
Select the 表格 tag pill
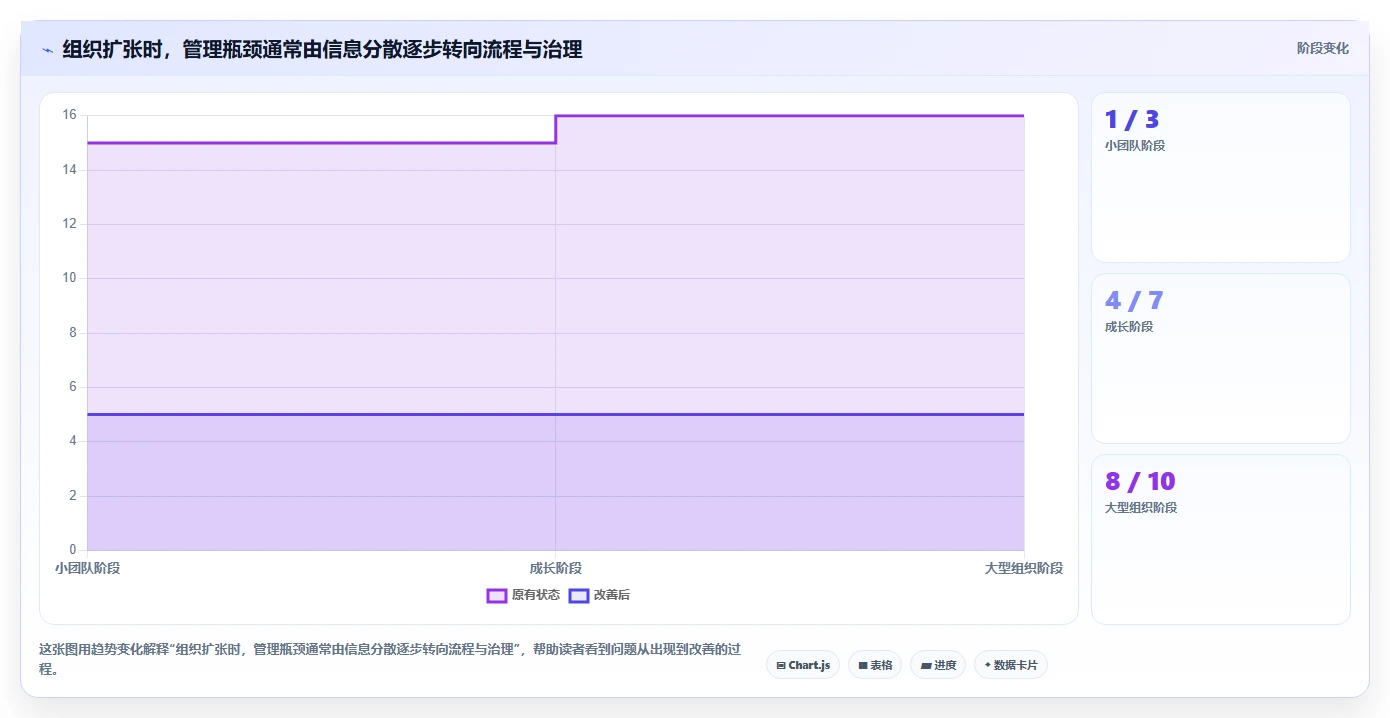point(875,665)
